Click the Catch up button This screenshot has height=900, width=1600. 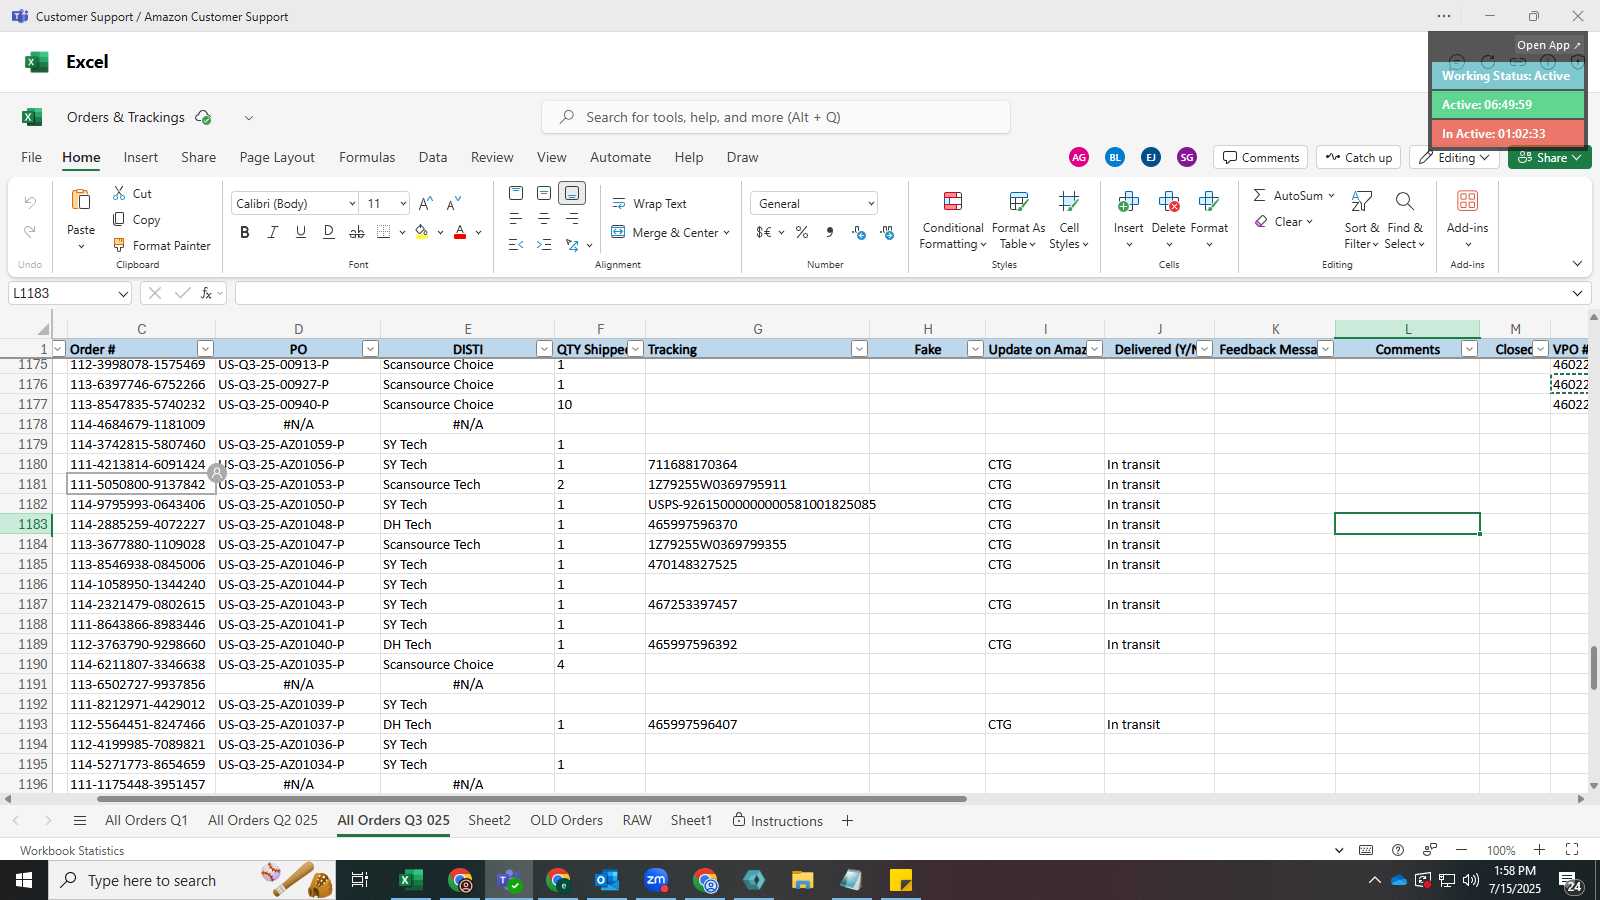pos(1358,157)
